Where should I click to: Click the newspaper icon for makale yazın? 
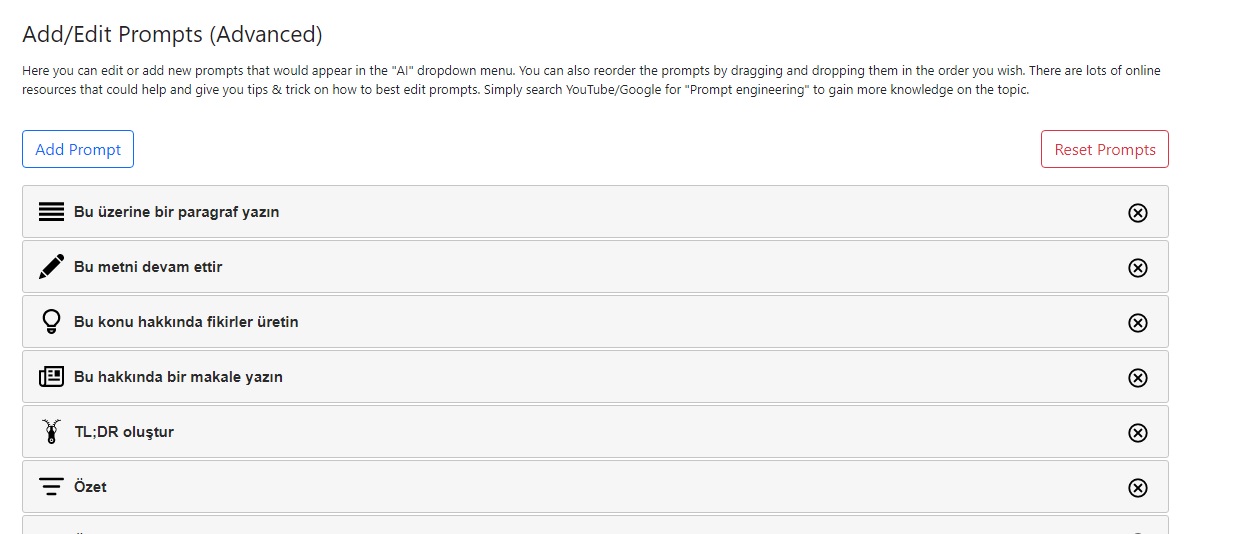[51, 377]
